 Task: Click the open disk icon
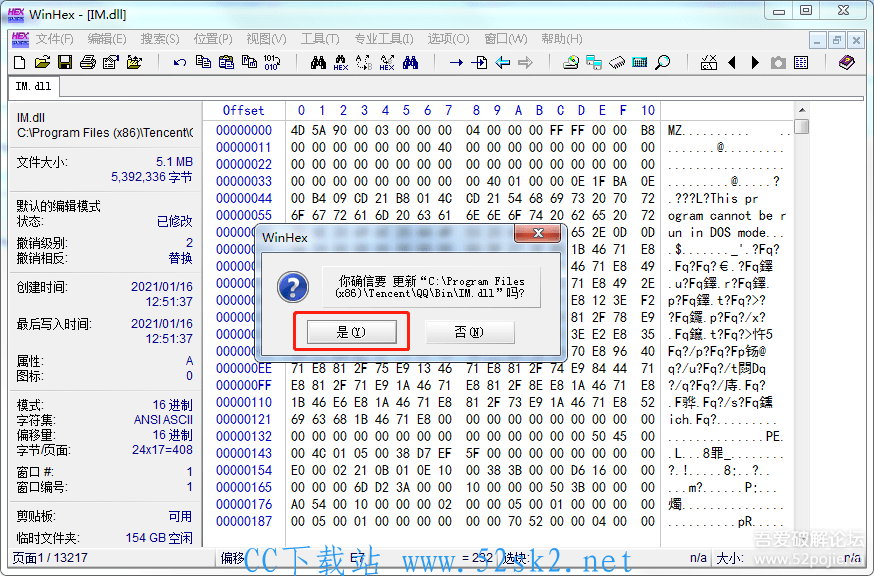[x=571, y=62]
